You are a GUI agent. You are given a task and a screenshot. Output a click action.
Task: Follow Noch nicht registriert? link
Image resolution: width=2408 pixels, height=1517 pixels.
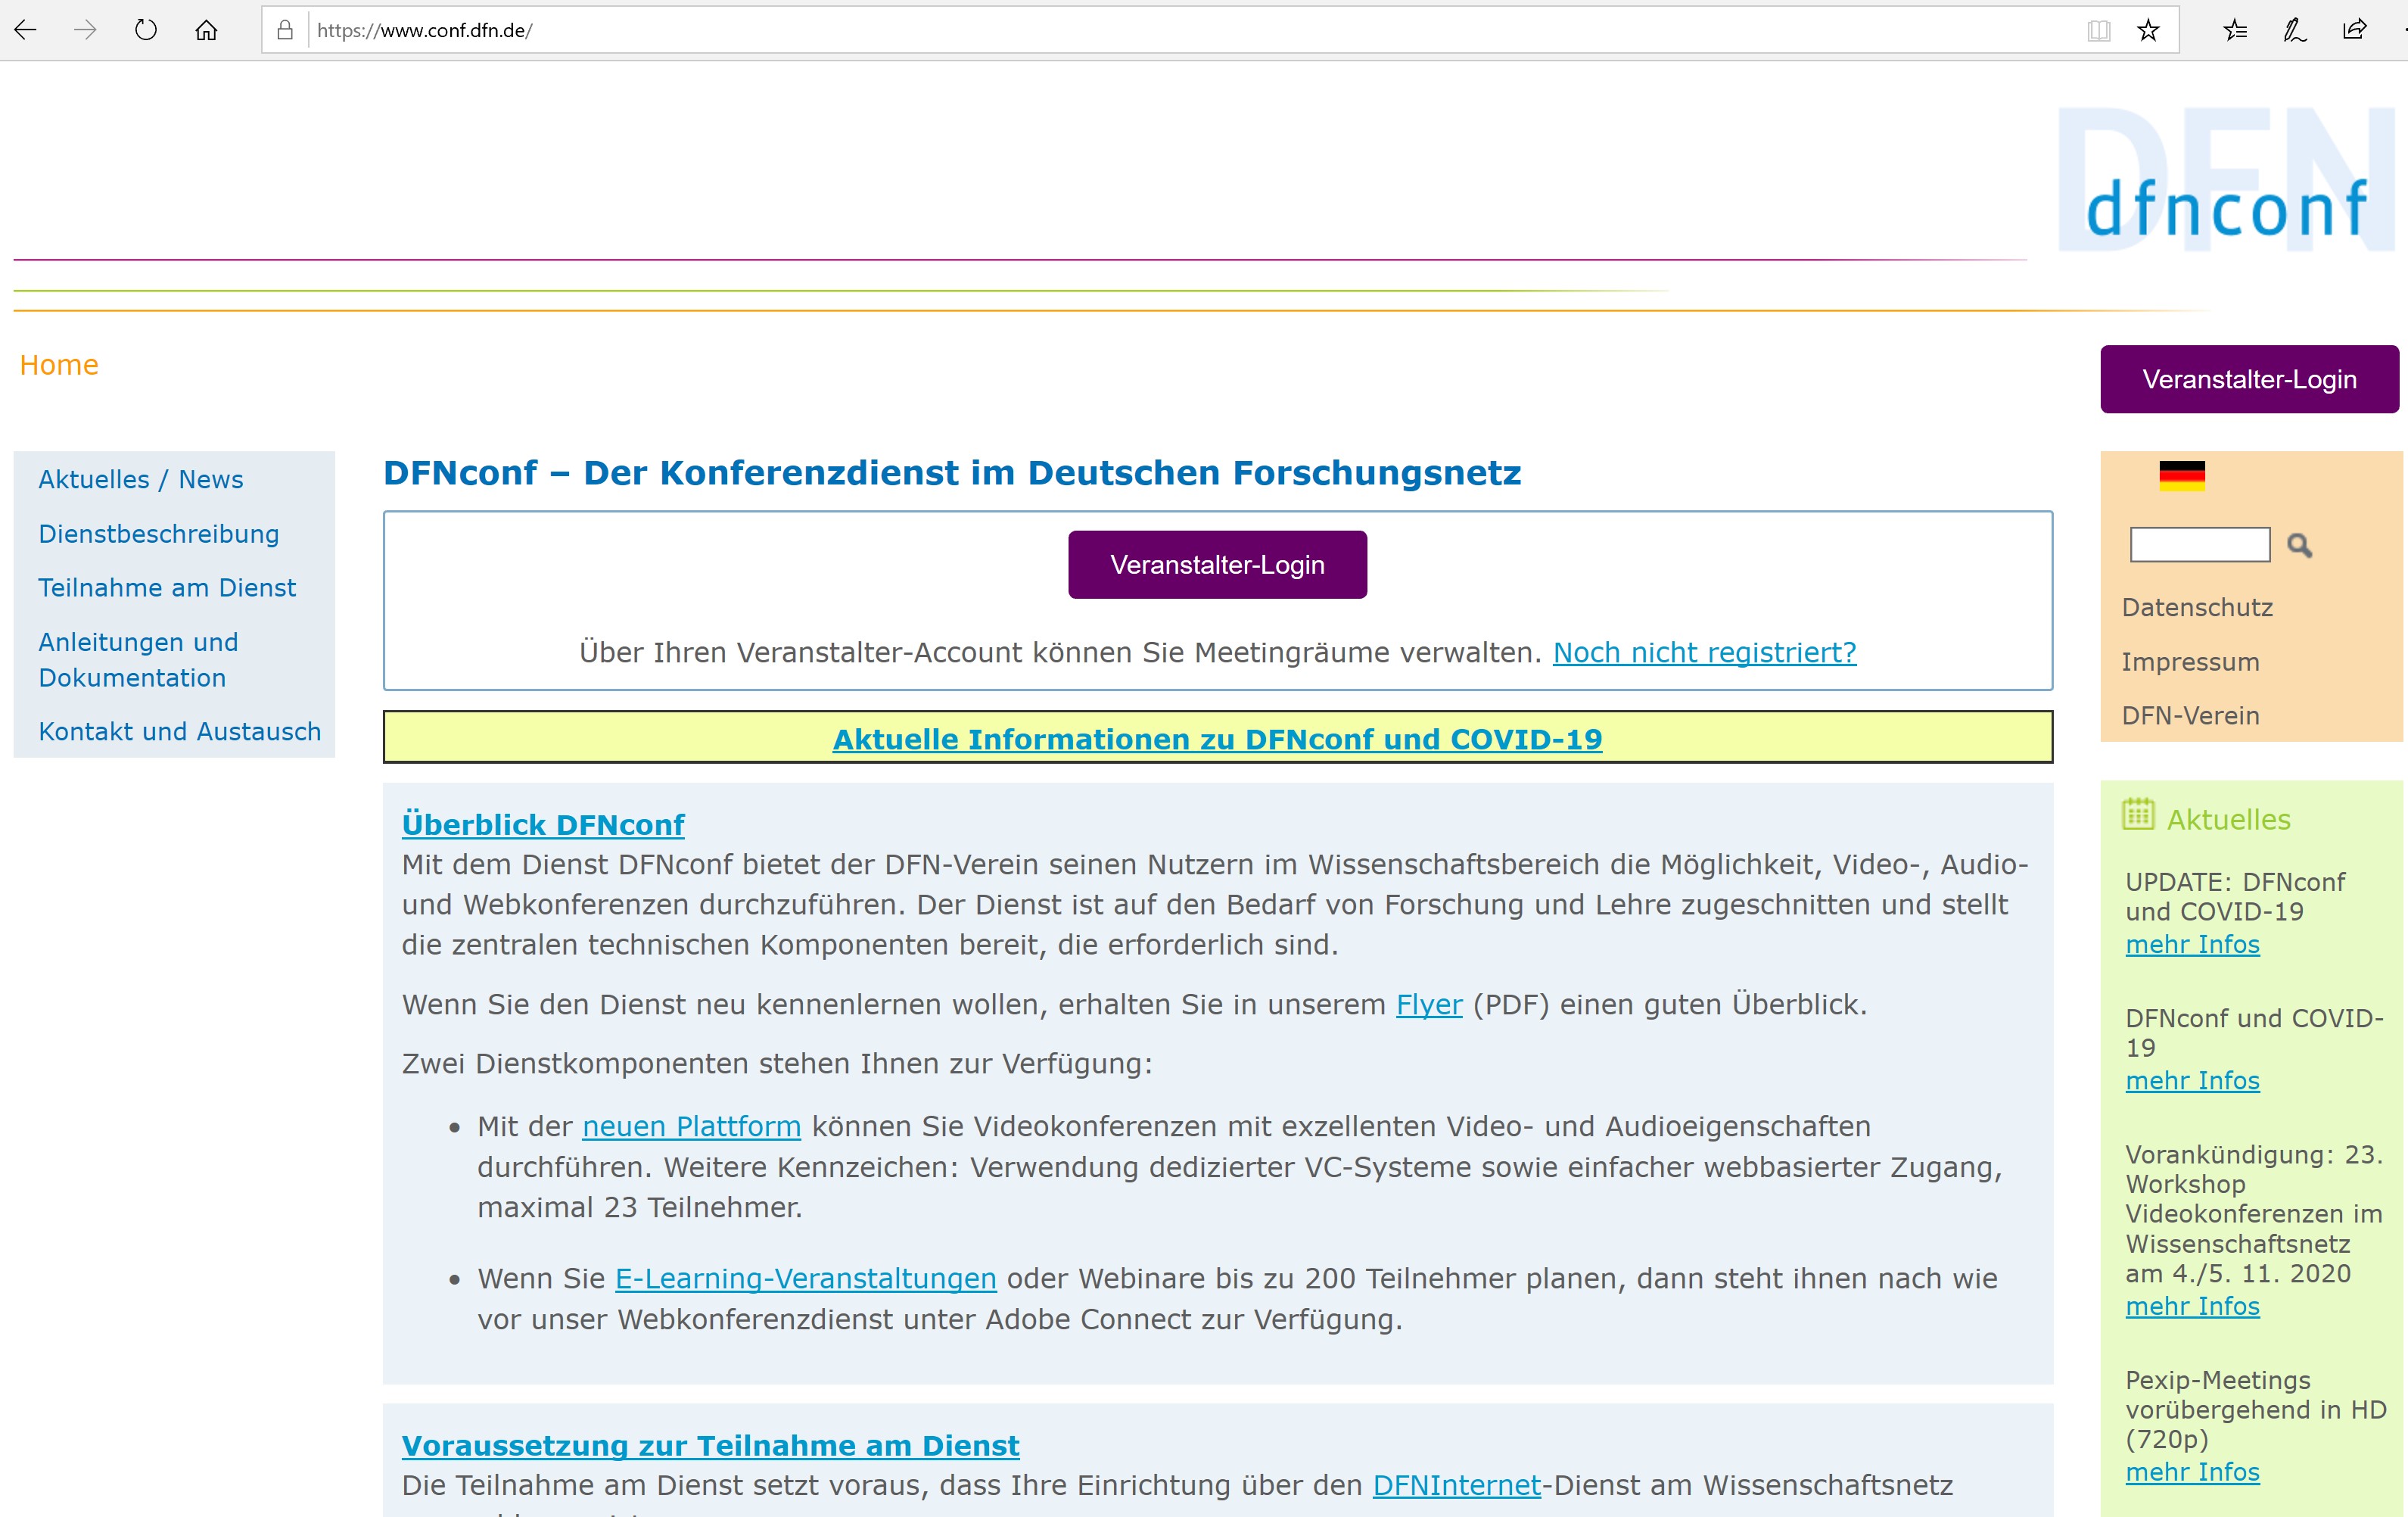pos(1704,652)
